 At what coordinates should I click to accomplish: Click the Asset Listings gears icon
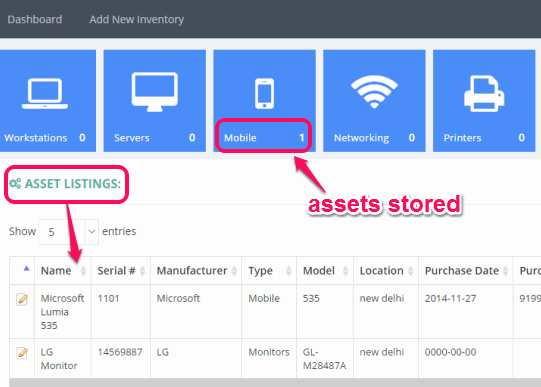tap(15, 183)
